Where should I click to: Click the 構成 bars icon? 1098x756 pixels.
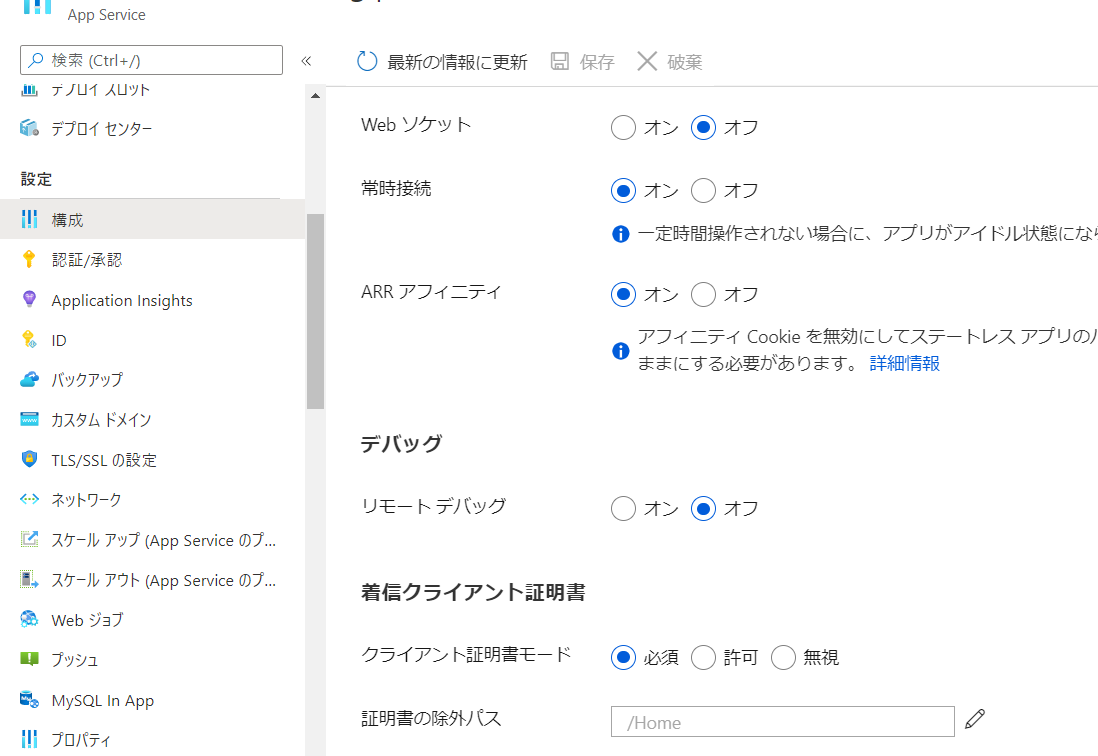click(29, 219)
